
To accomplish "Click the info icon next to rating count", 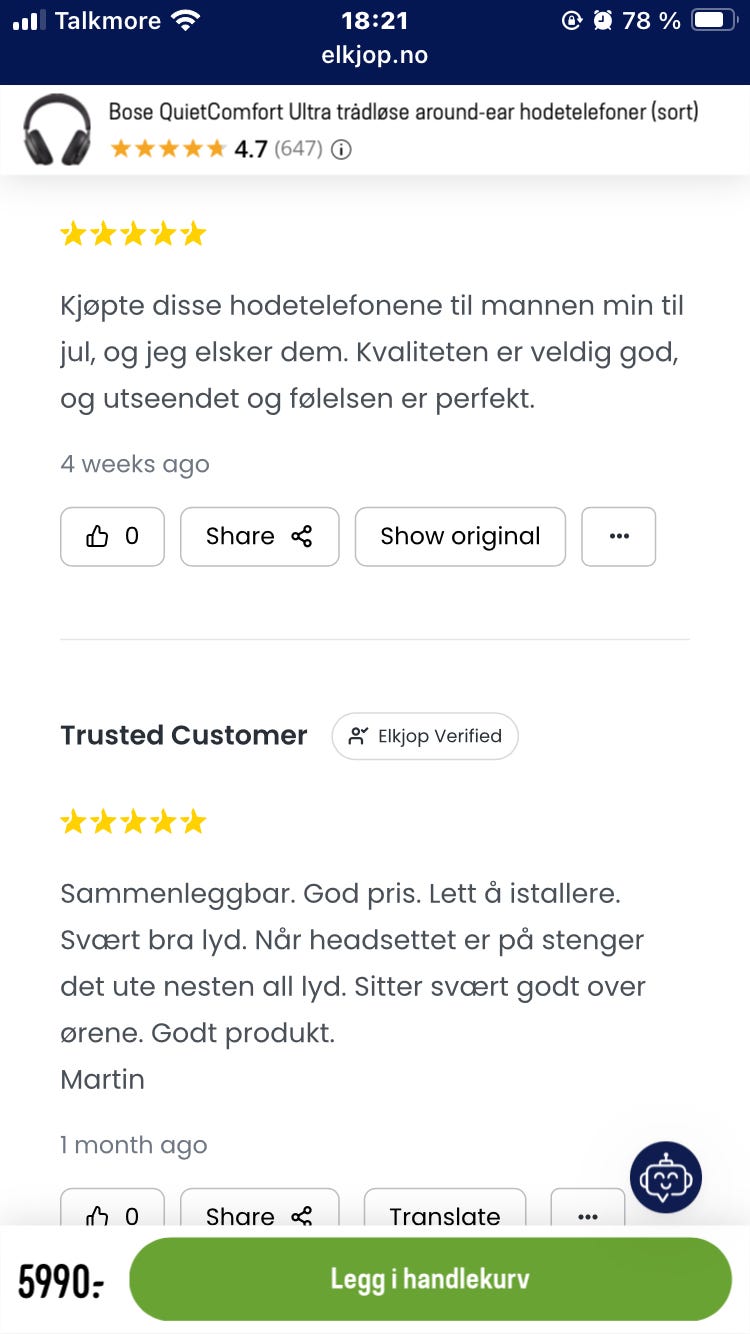I will (341, 150).
